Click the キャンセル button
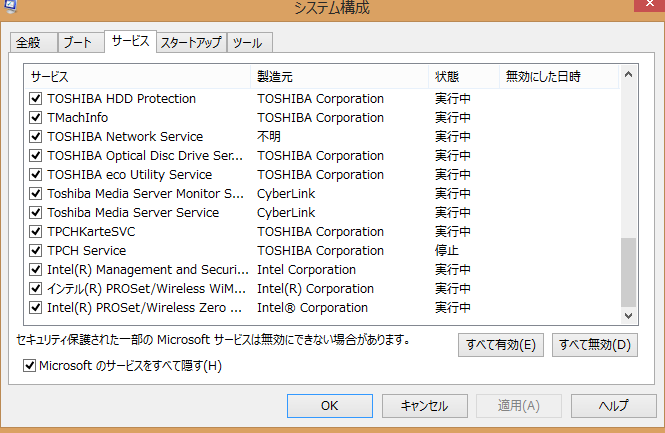 pyautogui.click(x=424, y=405)
